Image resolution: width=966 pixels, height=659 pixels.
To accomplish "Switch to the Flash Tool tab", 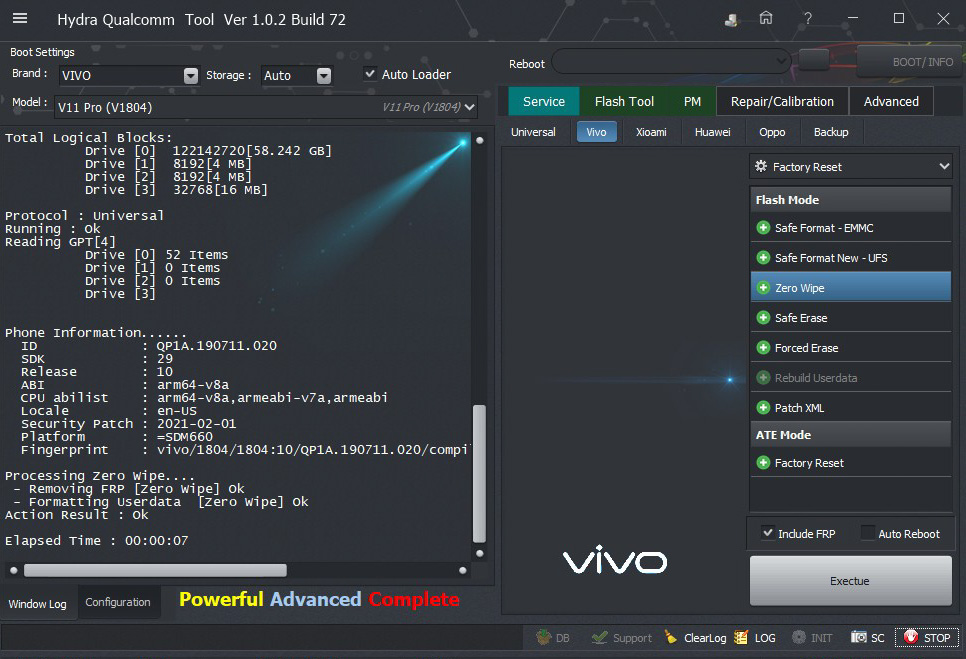I will click(624, 101).
